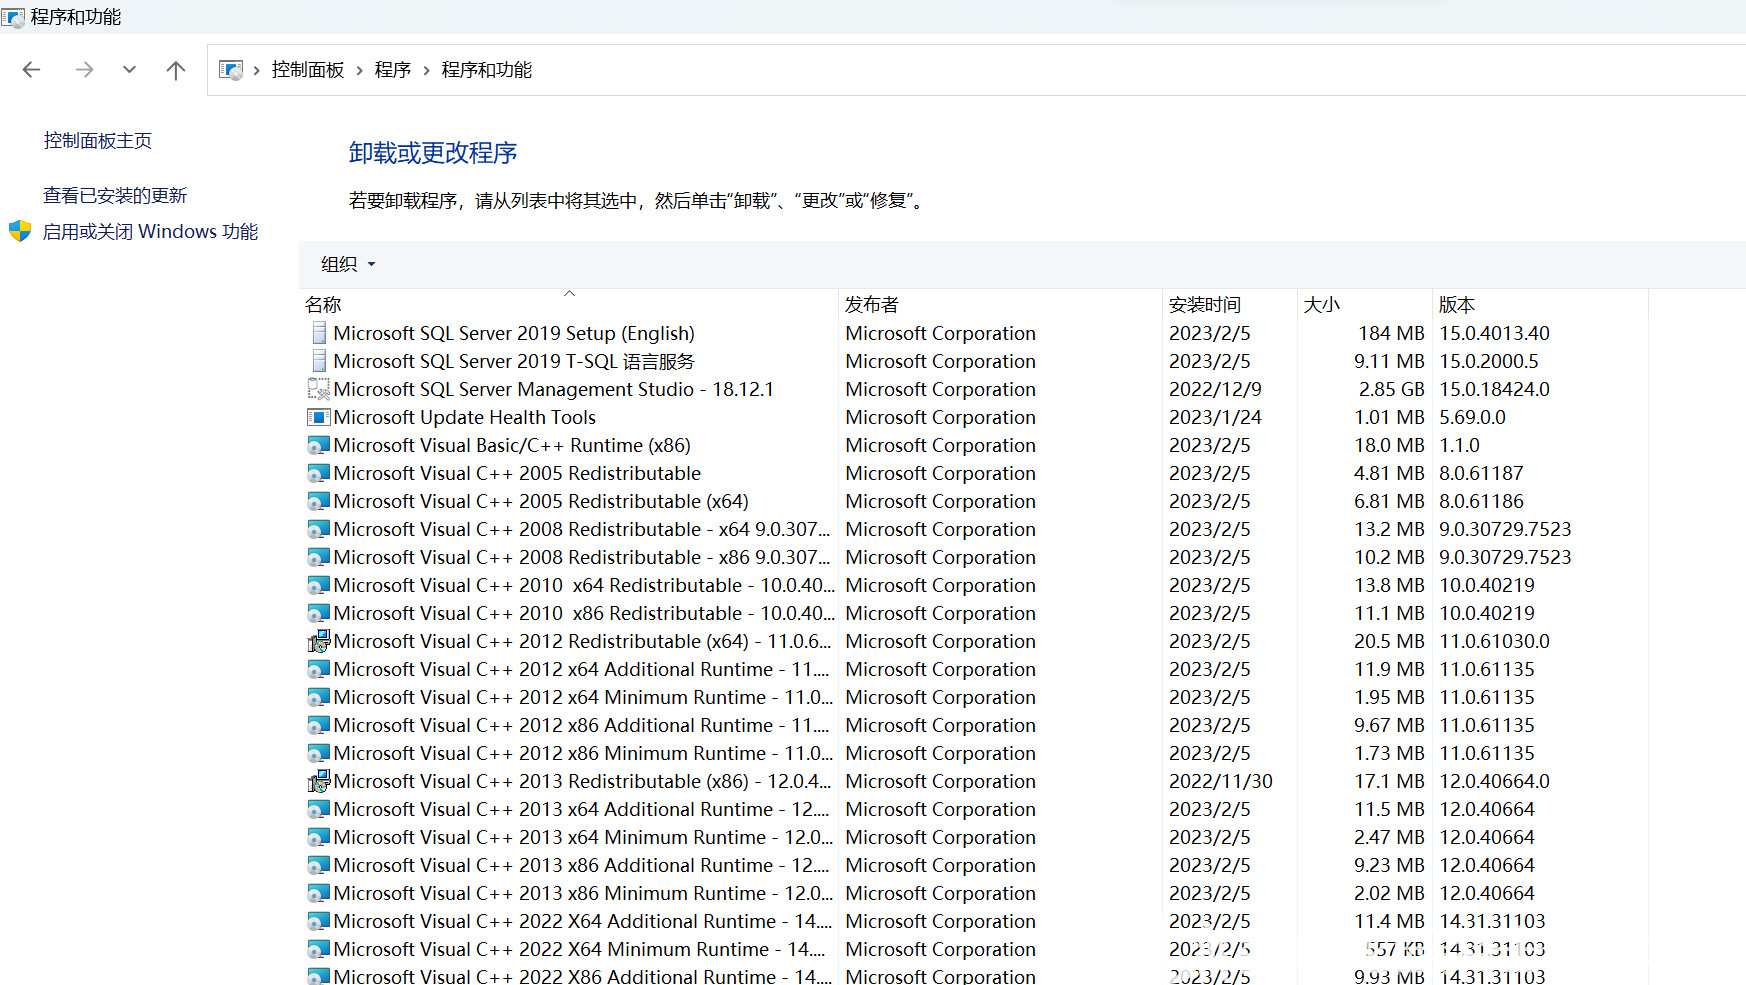The image size is (1746, 985).
Task: Select 程序和功能 in the breadcrumb path
Action: 487,70
